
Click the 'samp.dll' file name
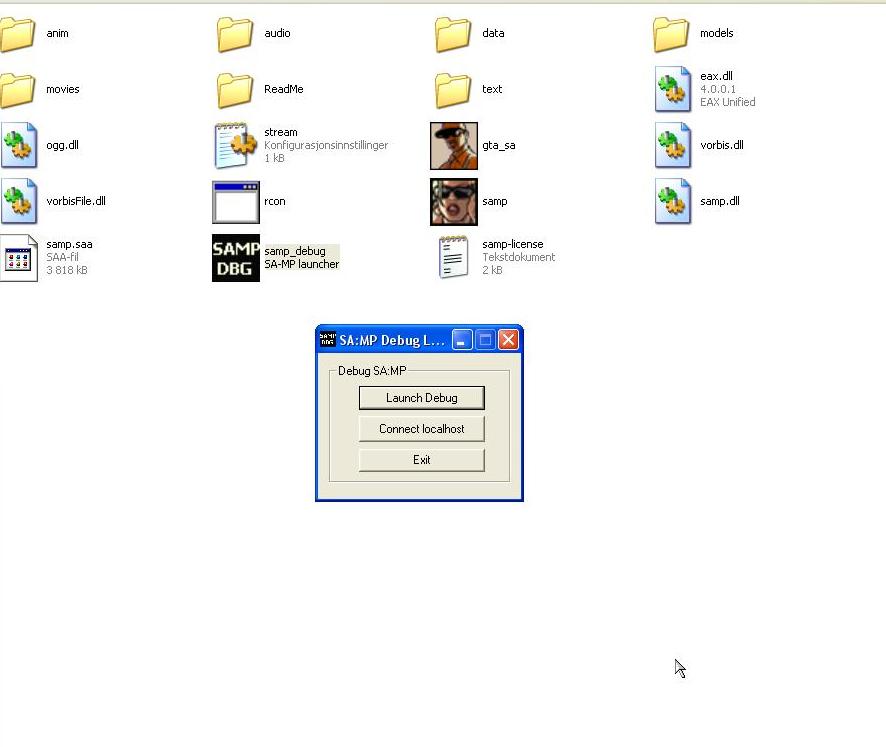pos(719,201)
